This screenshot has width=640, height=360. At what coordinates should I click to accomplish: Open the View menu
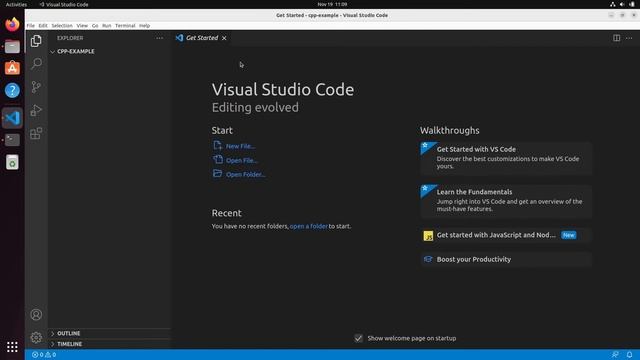click(x=82, y=26)
